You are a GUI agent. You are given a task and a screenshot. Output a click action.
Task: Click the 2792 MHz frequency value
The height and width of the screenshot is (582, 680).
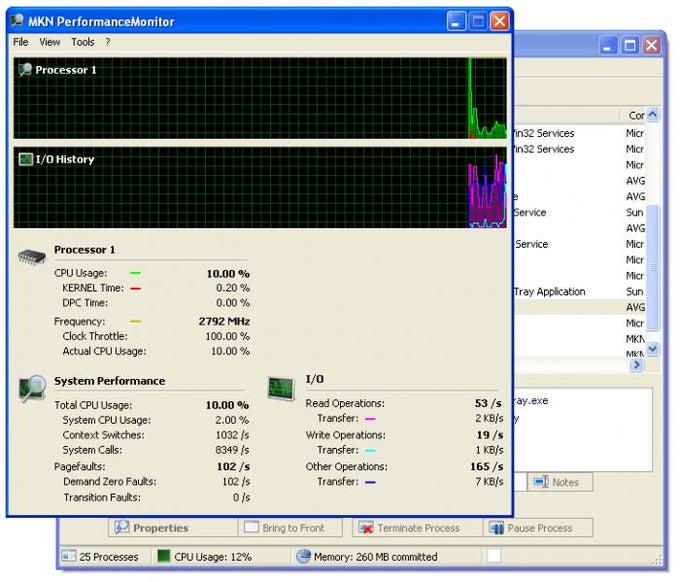(x=224, y=321)
